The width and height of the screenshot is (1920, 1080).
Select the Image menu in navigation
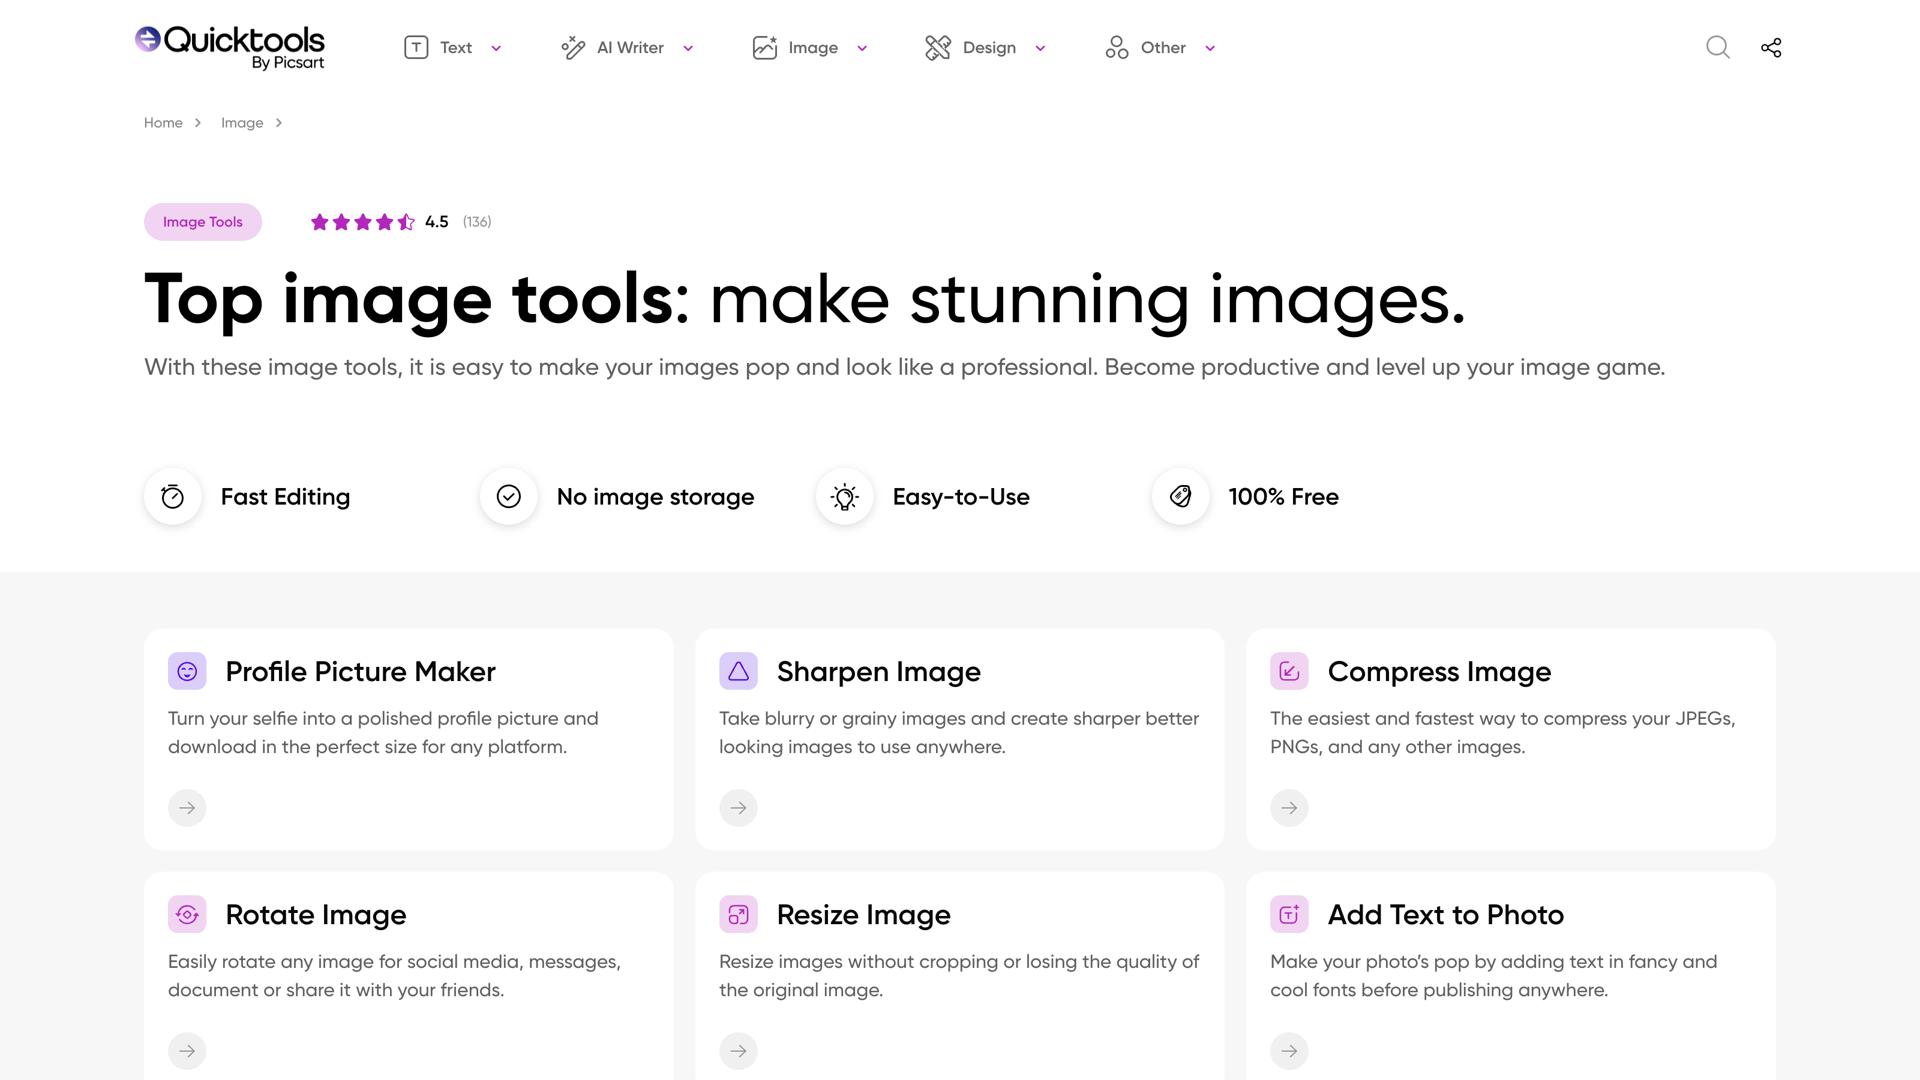813,47
